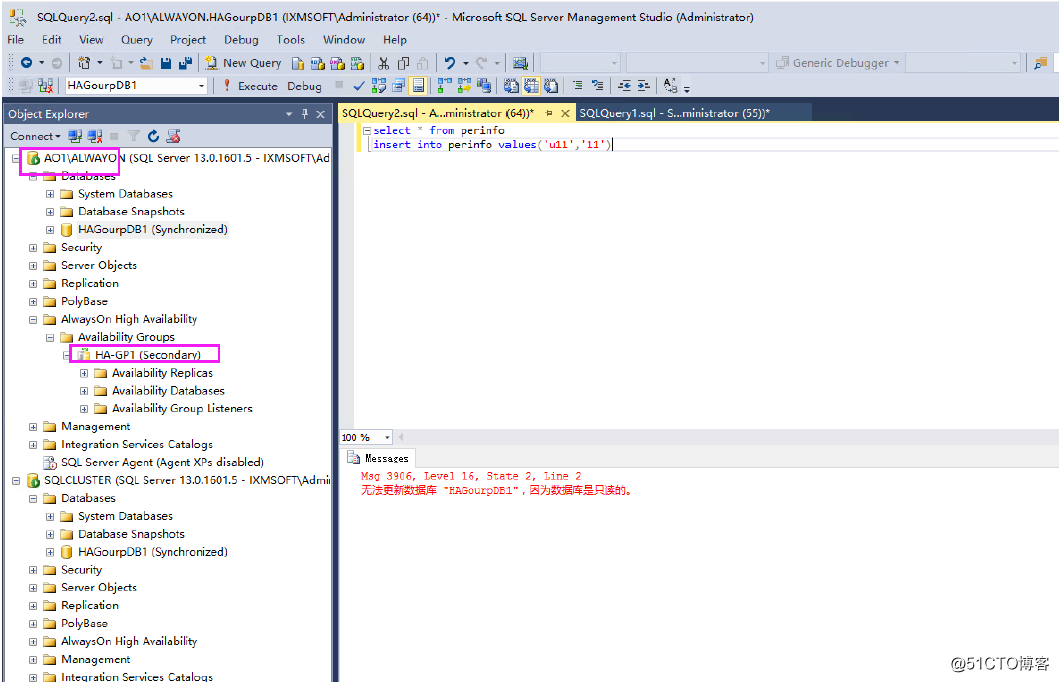
Task: Click the Debug button
Action: 304,86
